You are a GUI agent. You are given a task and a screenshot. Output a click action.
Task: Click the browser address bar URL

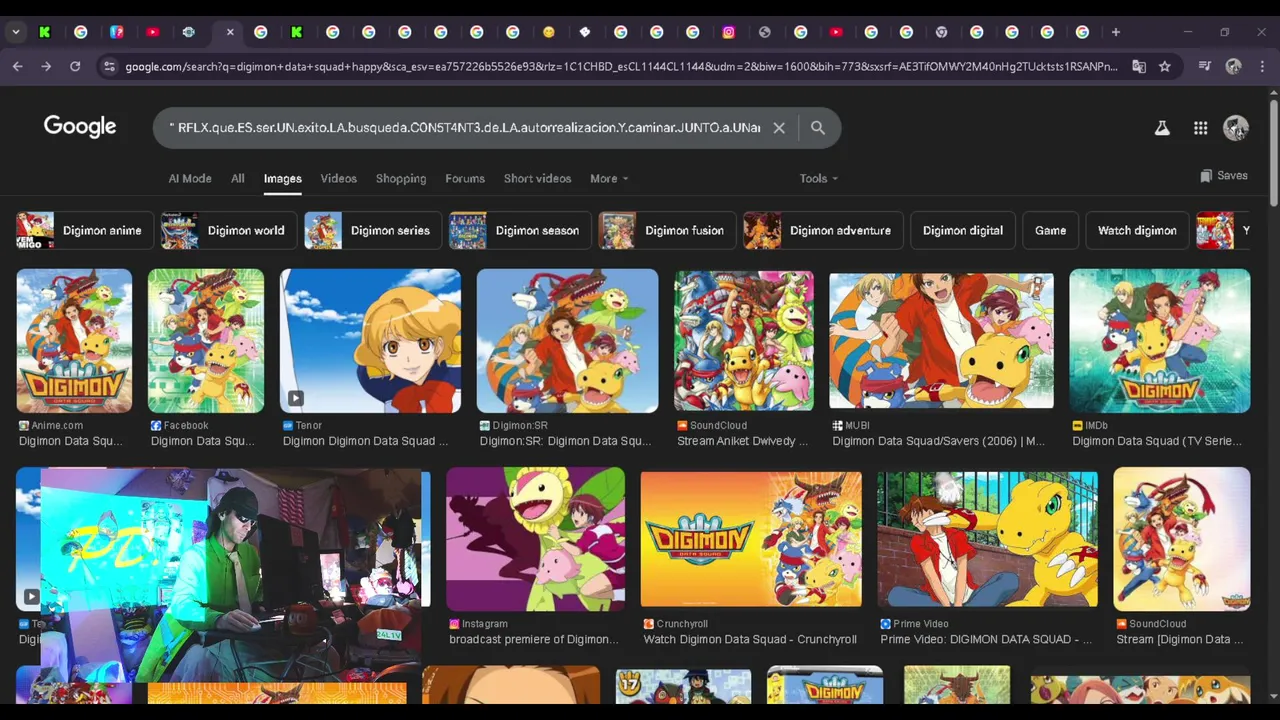[620, 67]
